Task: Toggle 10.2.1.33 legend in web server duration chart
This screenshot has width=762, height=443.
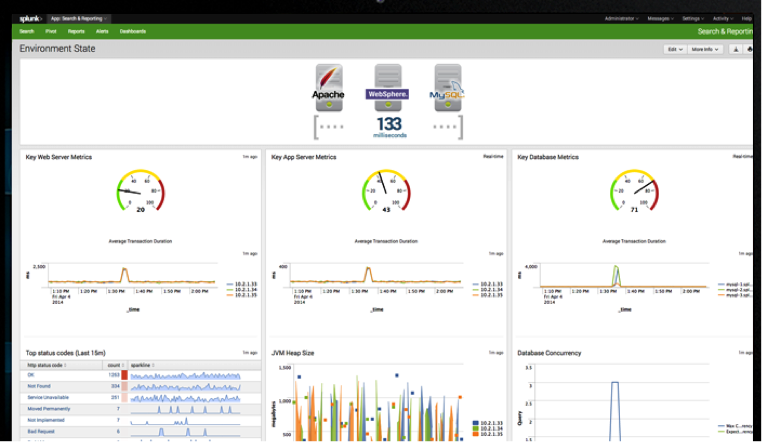Action: (x=242, y=284)
